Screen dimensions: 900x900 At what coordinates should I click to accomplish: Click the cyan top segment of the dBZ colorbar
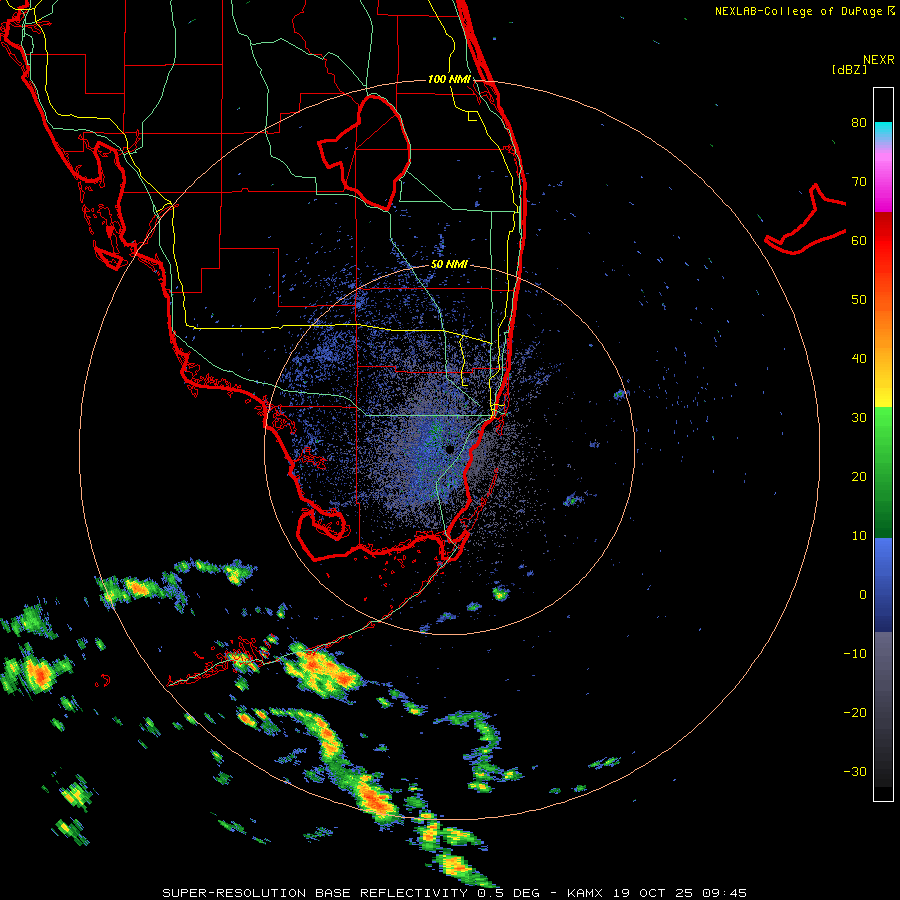click(x=883, y=130)
